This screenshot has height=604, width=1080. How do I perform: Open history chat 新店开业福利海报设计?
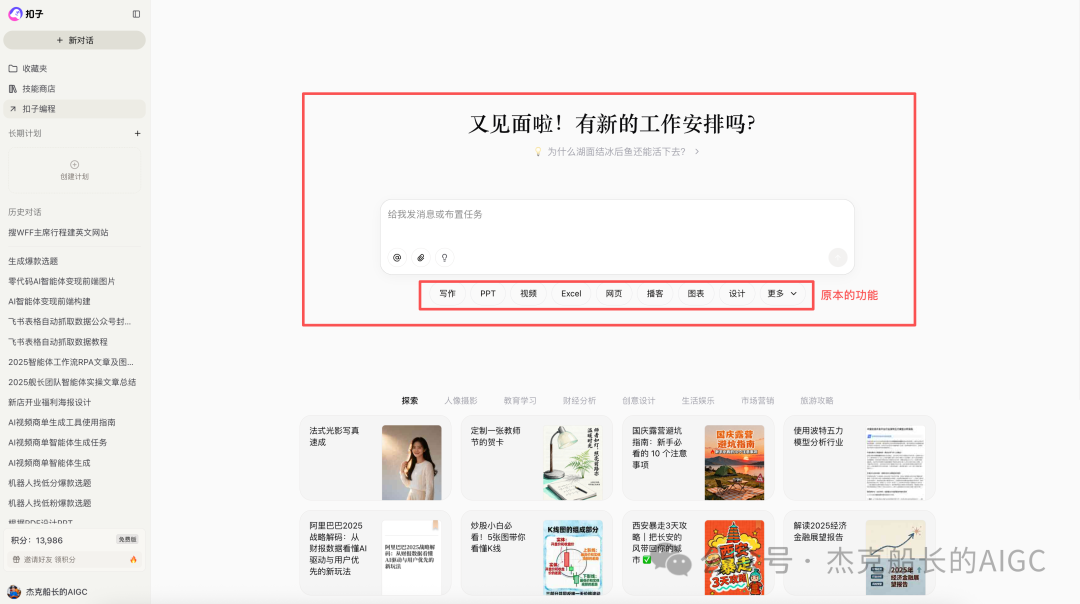50,402
